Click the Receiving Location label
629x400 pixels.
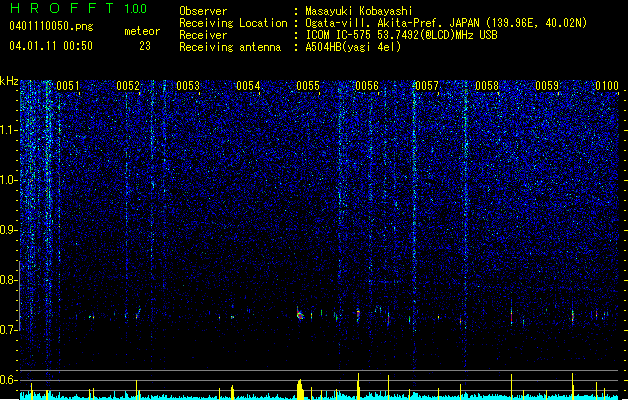pyautogui.click(x=233, y=23)
